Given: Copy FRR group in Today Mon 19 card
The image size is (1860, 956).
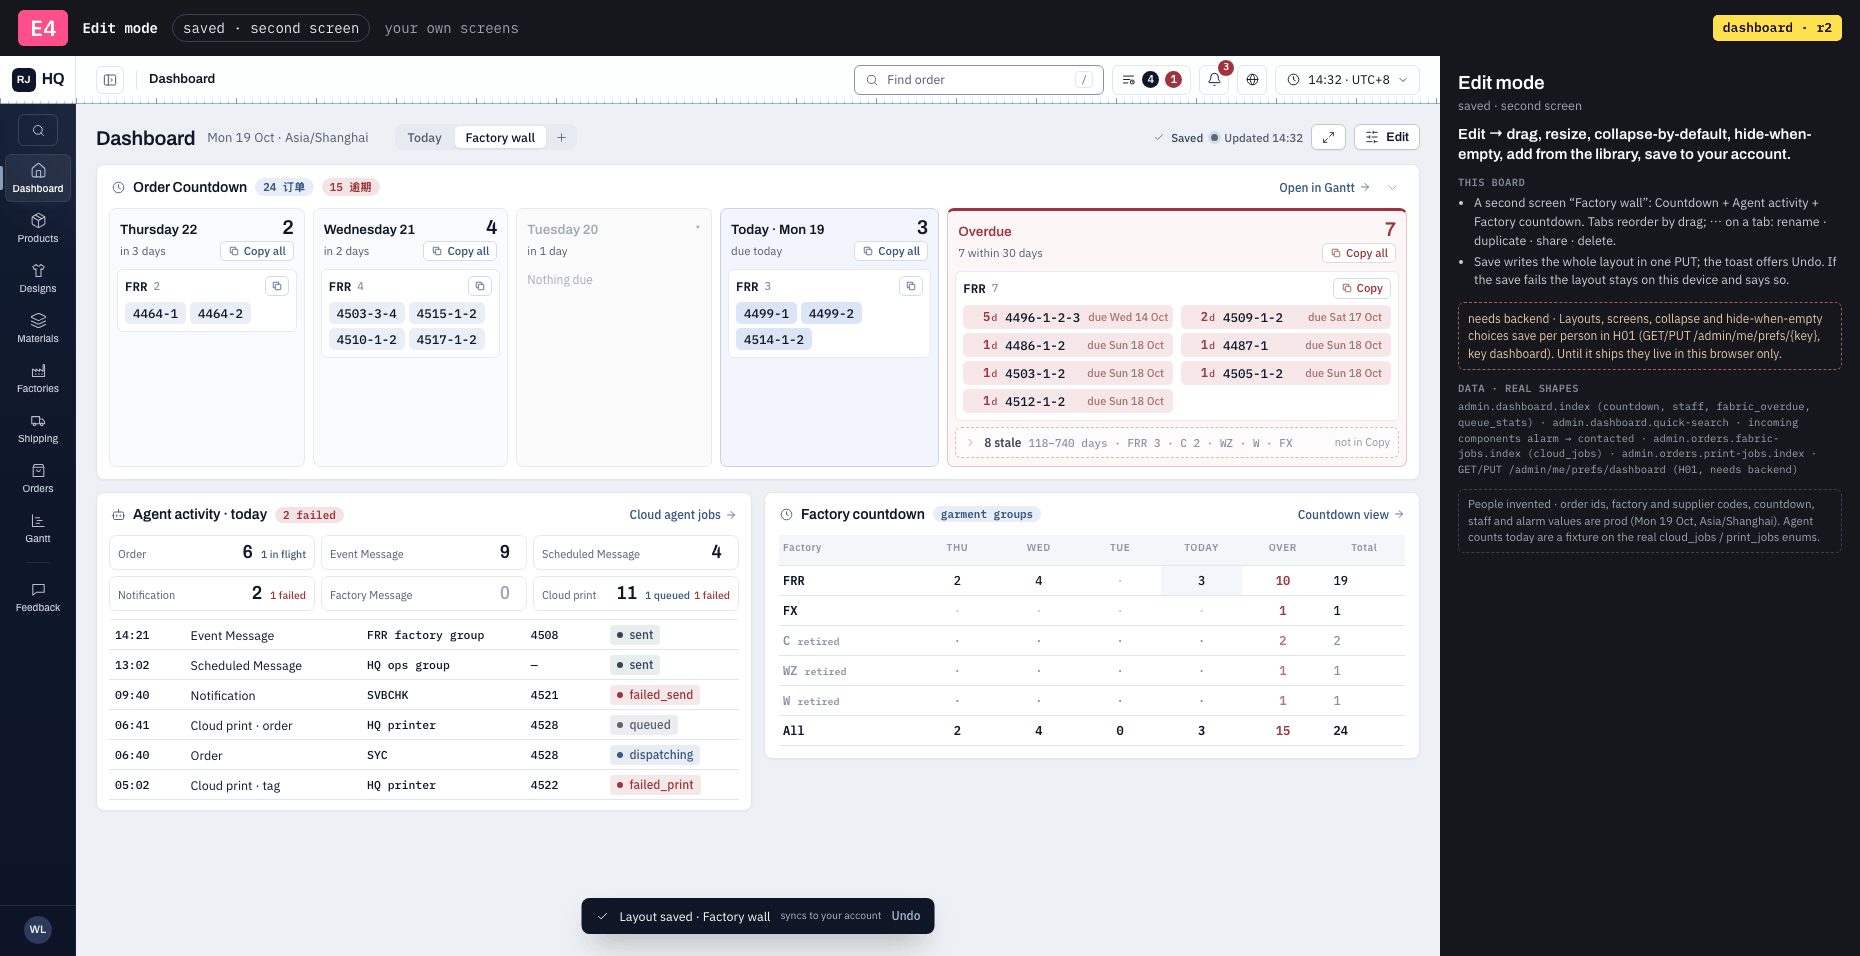Looking at the screenshot, I should pos(911,286).
